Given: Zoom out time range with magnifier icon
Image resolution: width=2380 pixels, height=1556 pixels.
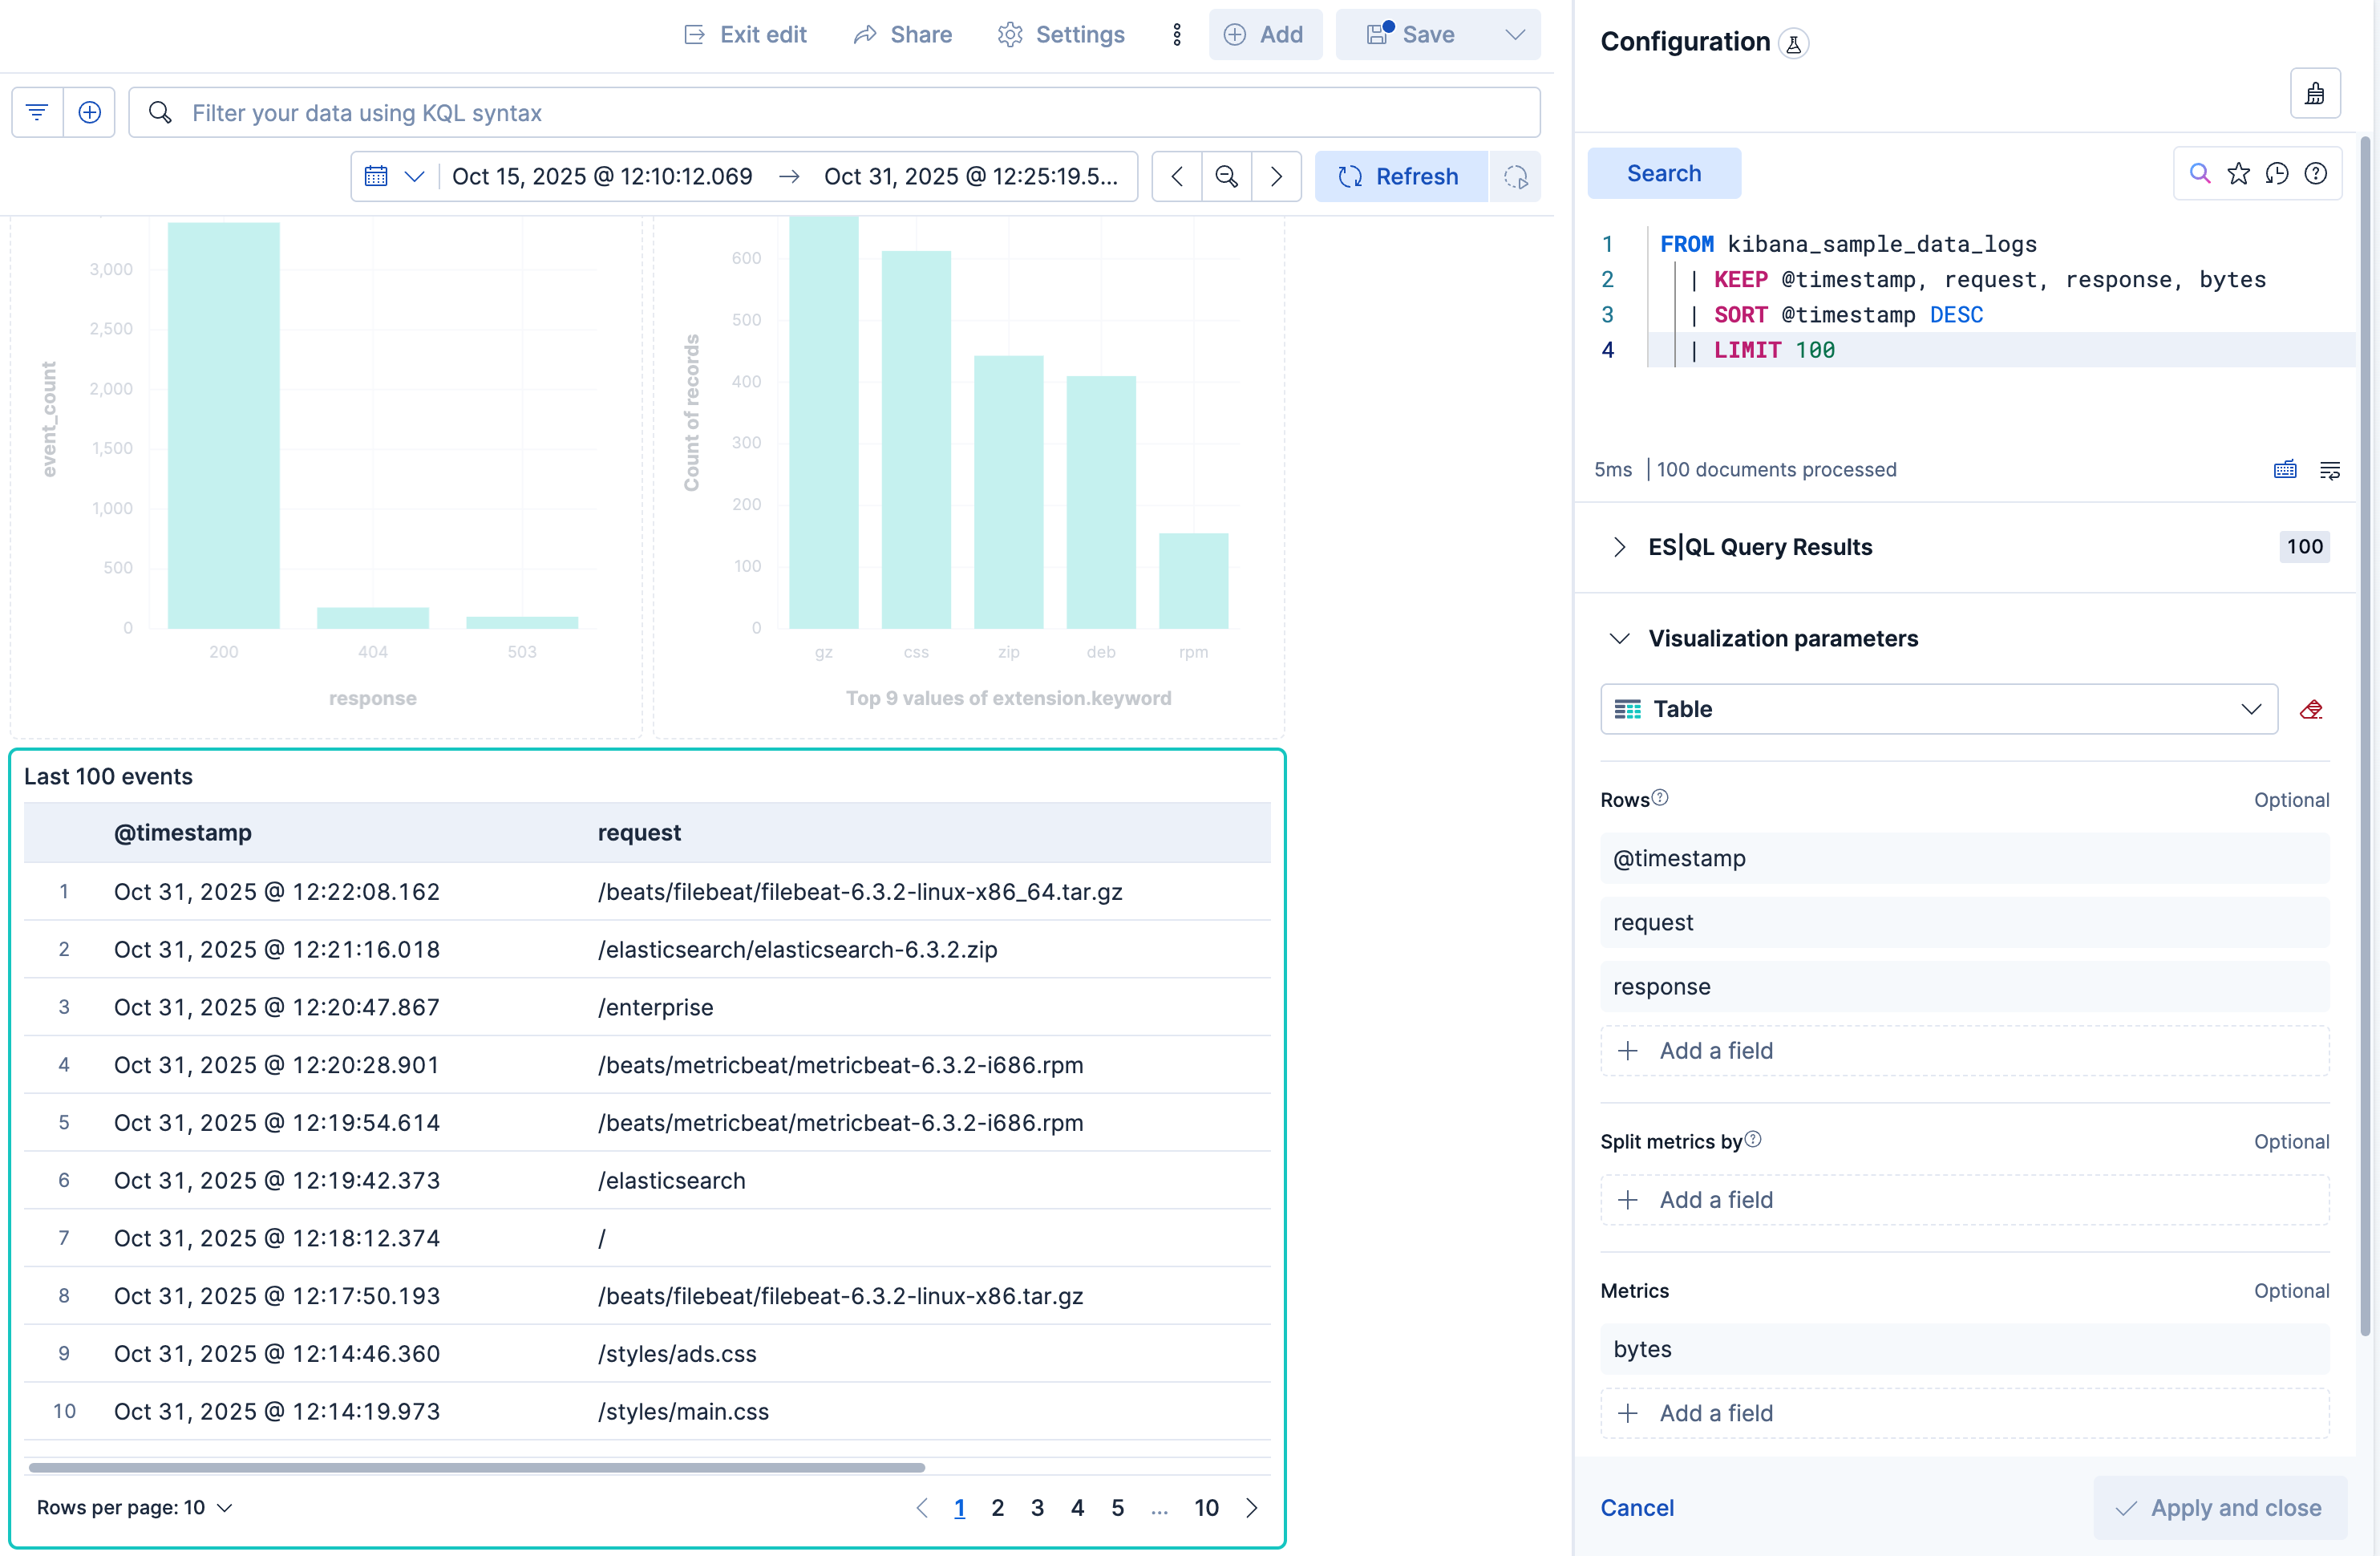Looking at the screenshot, I should click(x=1226, y=176).
